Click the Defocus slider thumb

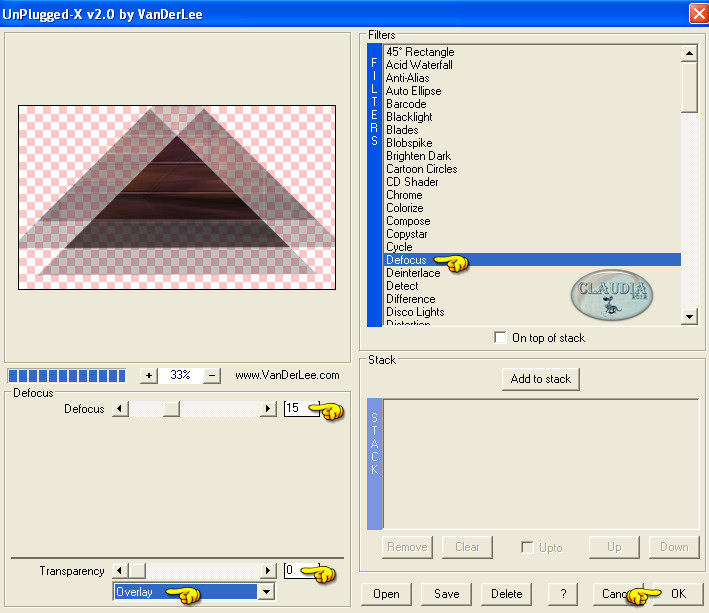click(x=171, y=409)
